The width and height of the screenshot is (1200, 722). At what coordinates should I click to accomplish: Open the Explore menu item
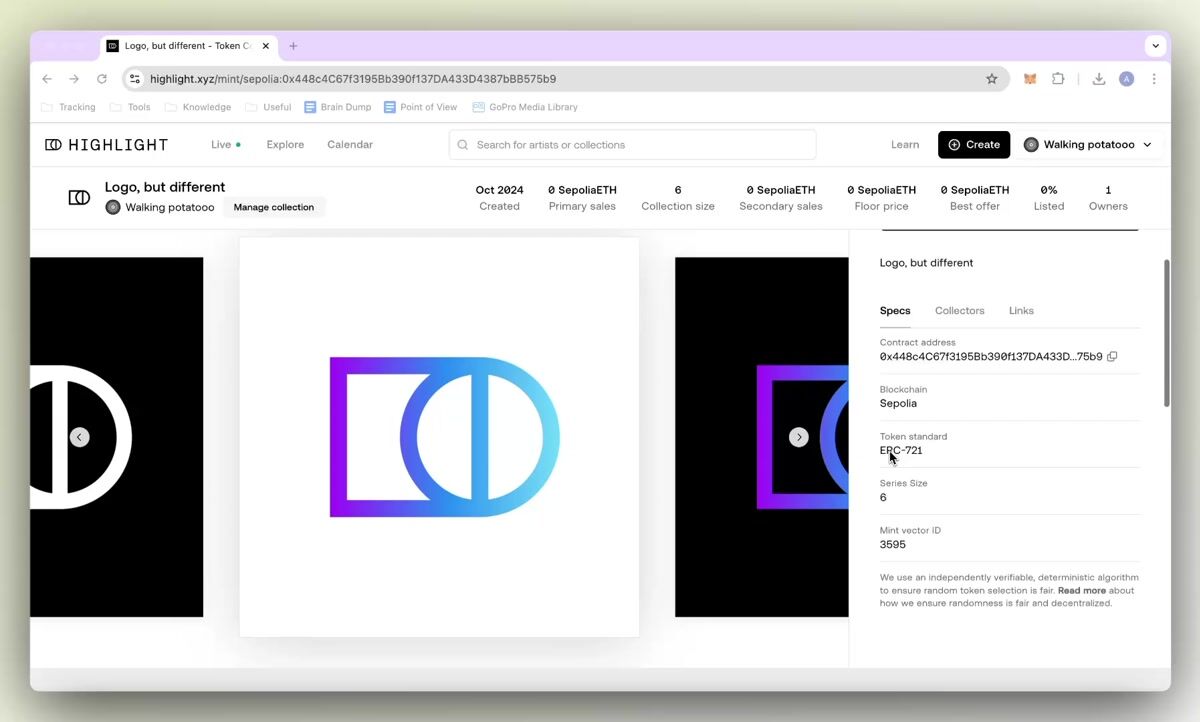click(x=285, y=145)
